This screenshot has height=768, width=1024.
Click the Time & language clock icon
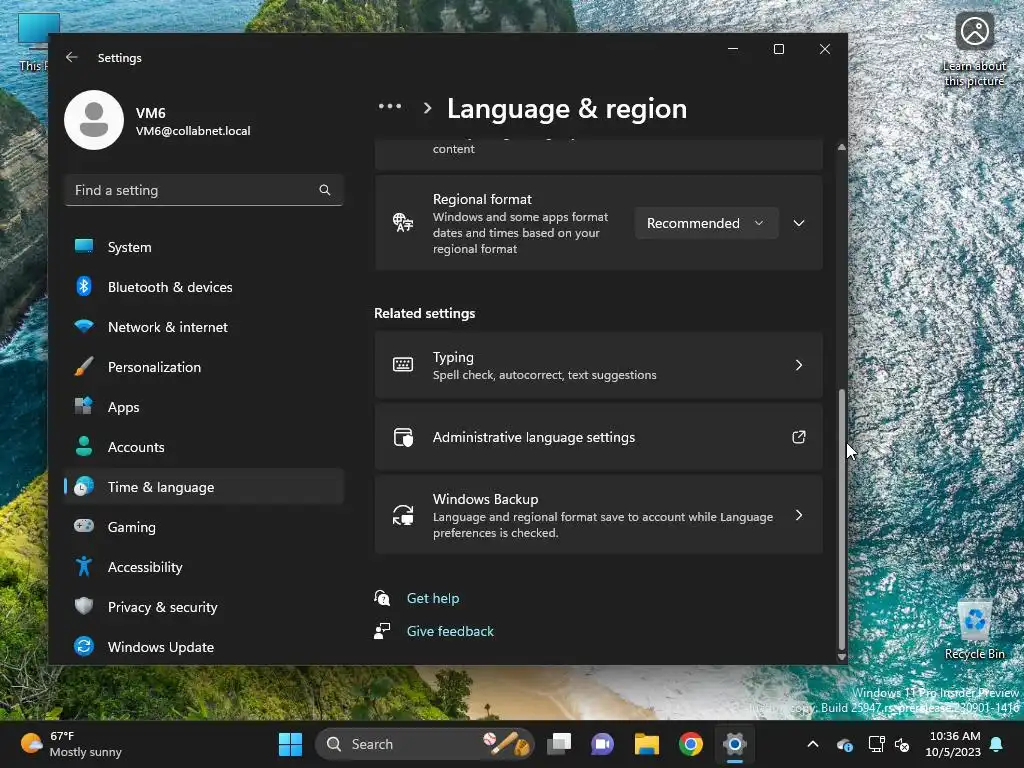[84, 487]
